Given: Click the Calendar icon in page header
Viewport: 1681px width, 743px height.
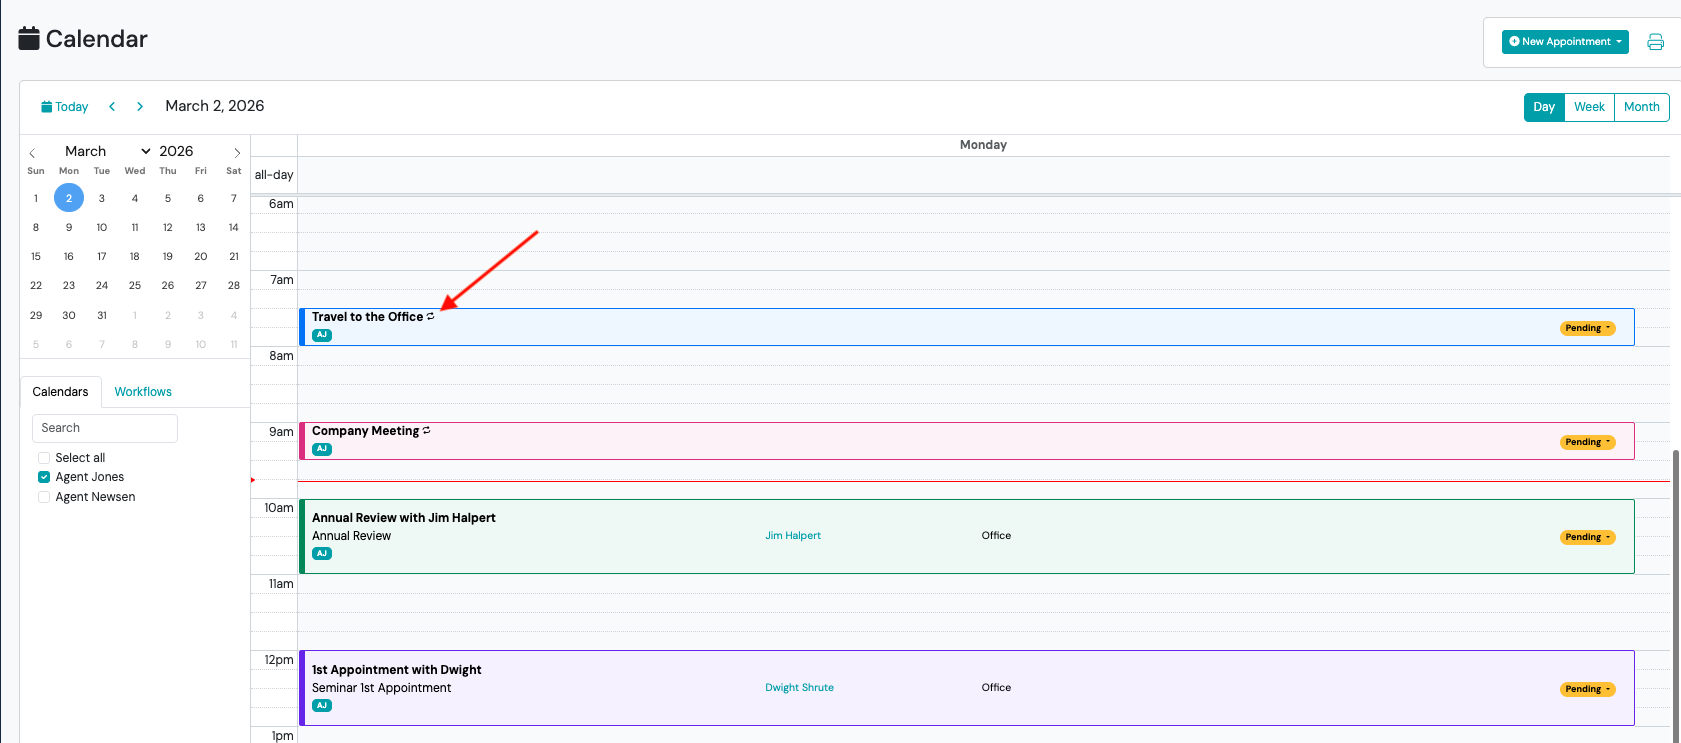Looking at the screenshot, I should (x=29, y=38).
